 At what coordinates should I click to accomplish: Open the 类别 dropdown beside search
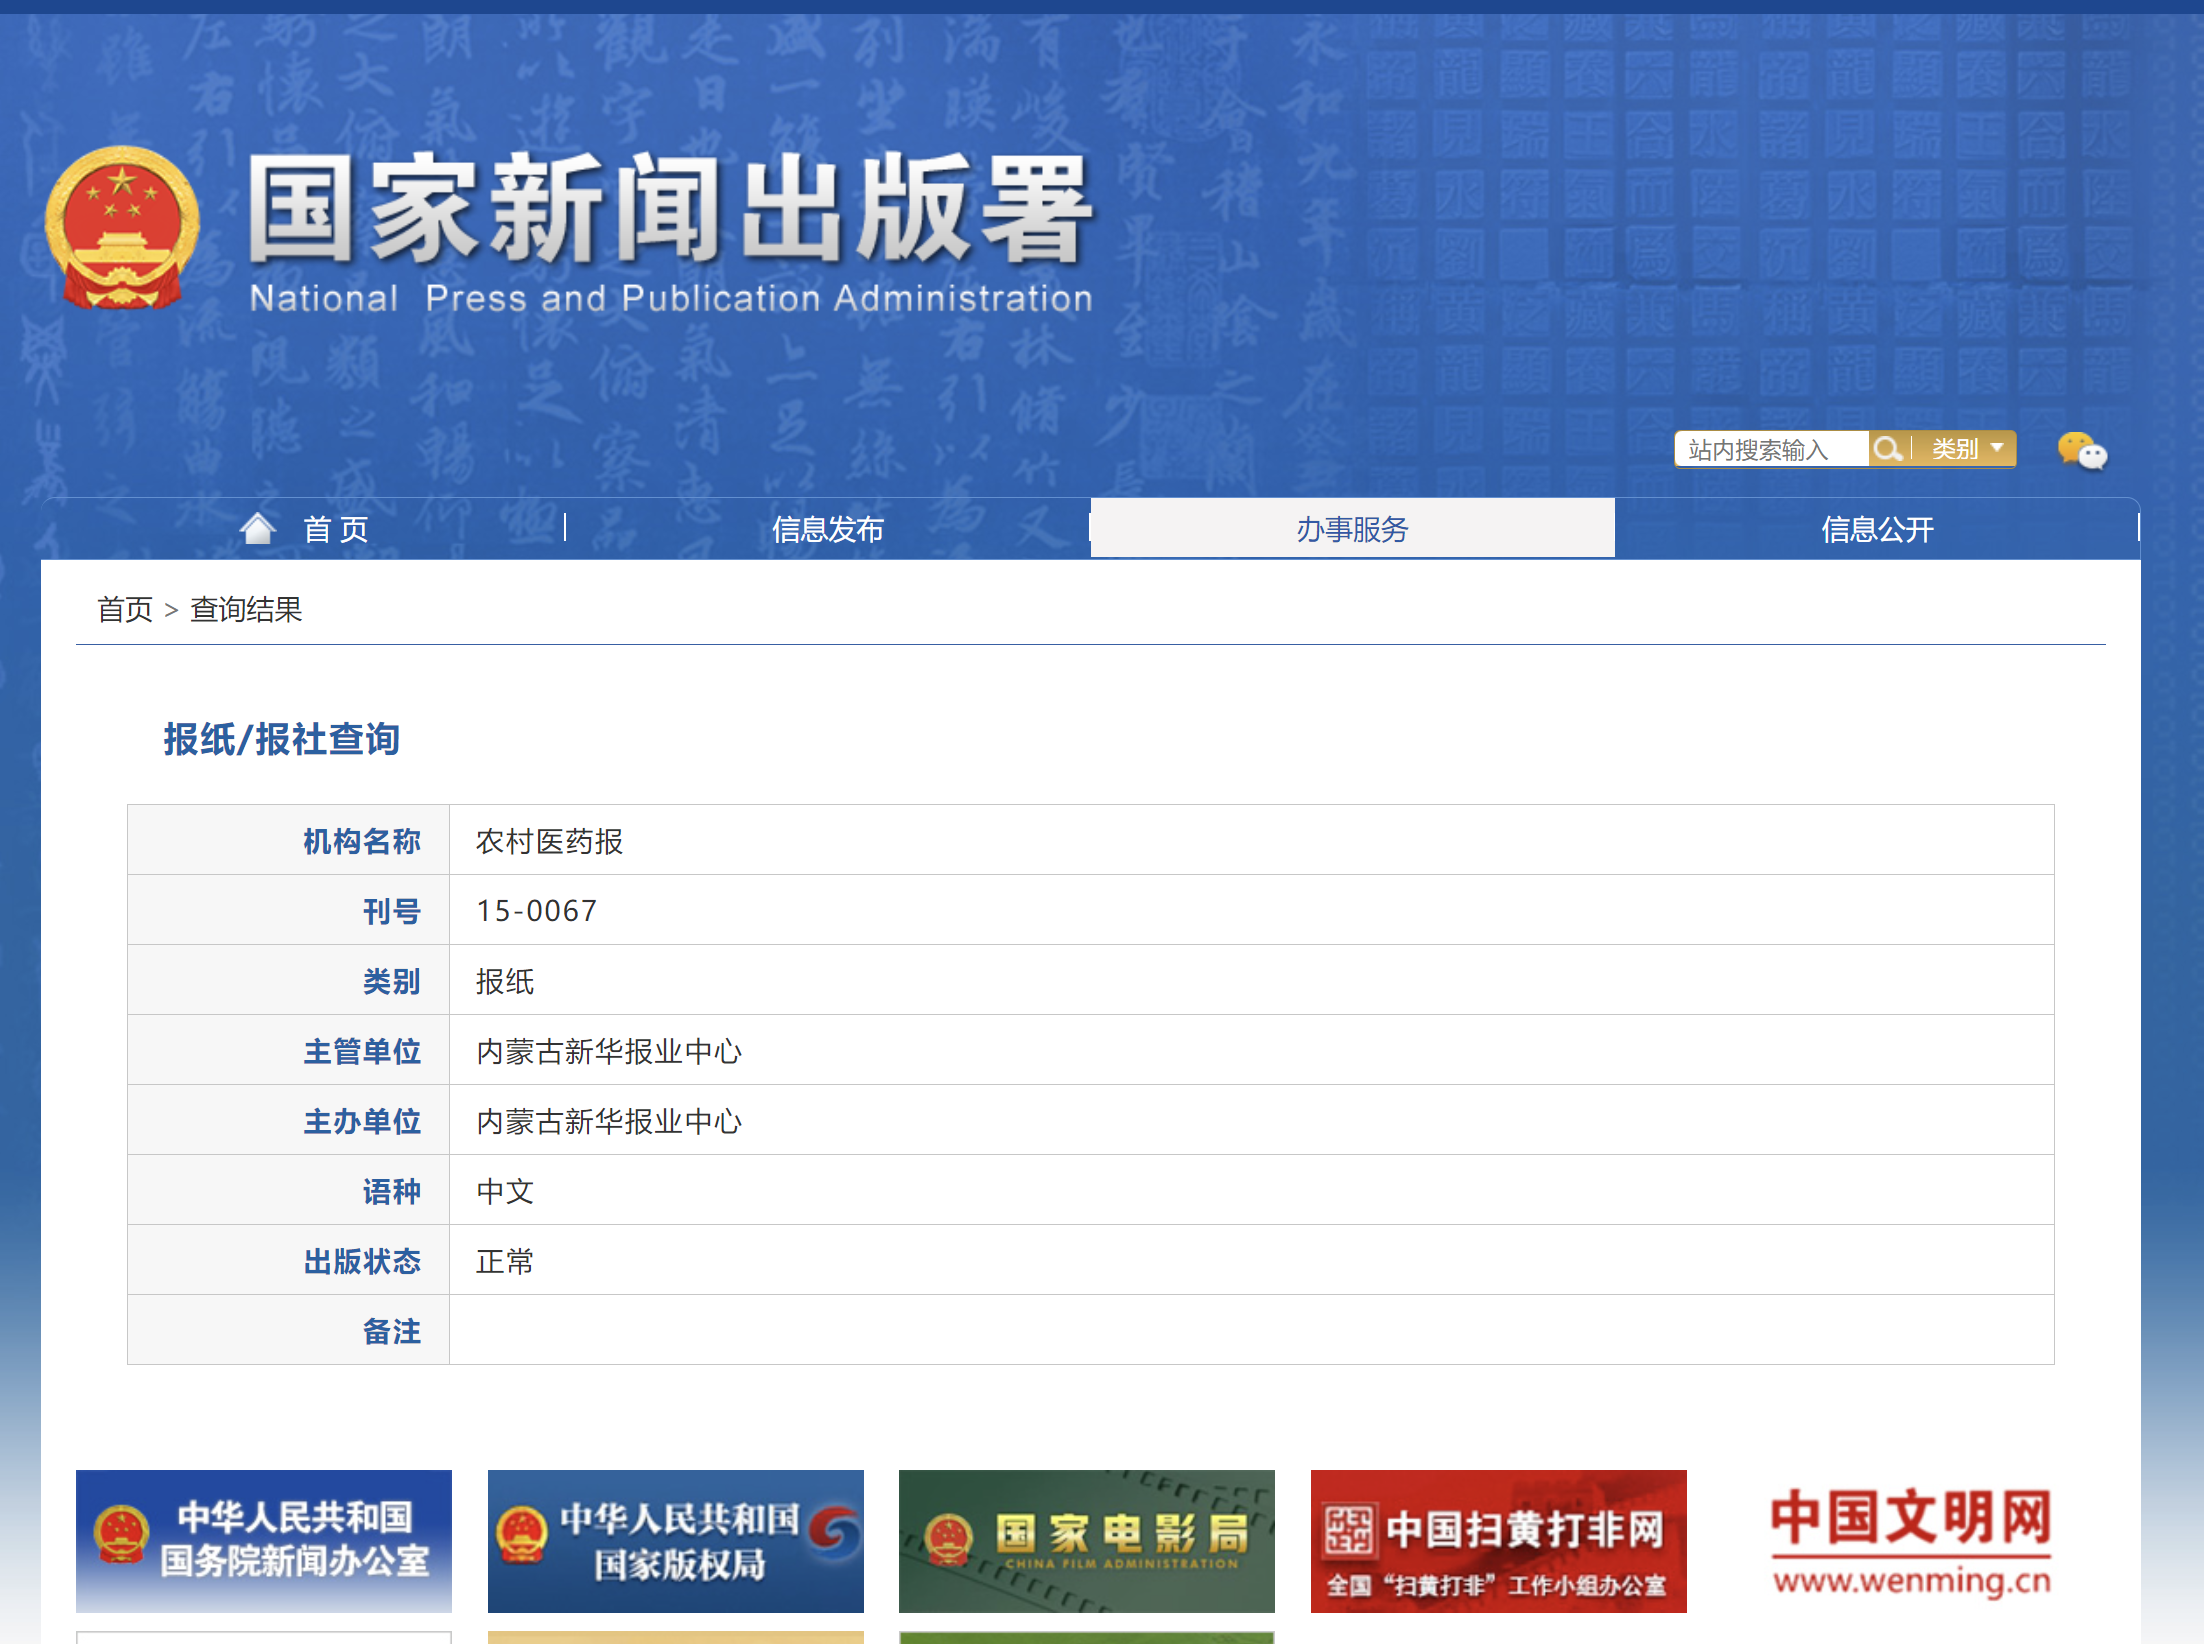click(1966, 449)
